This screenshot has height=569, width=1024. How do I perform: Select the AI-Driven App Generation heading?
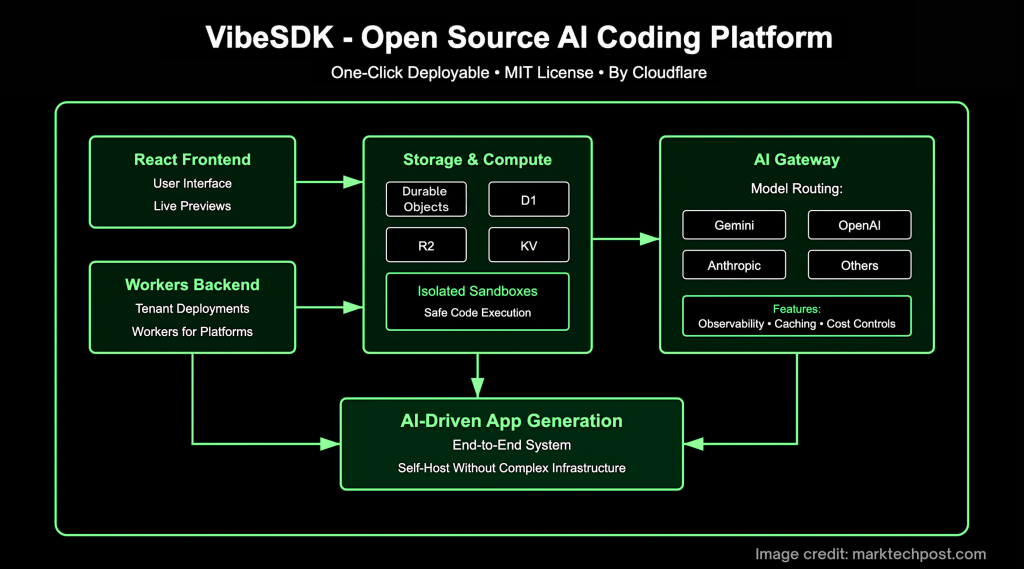coord(511,421)
